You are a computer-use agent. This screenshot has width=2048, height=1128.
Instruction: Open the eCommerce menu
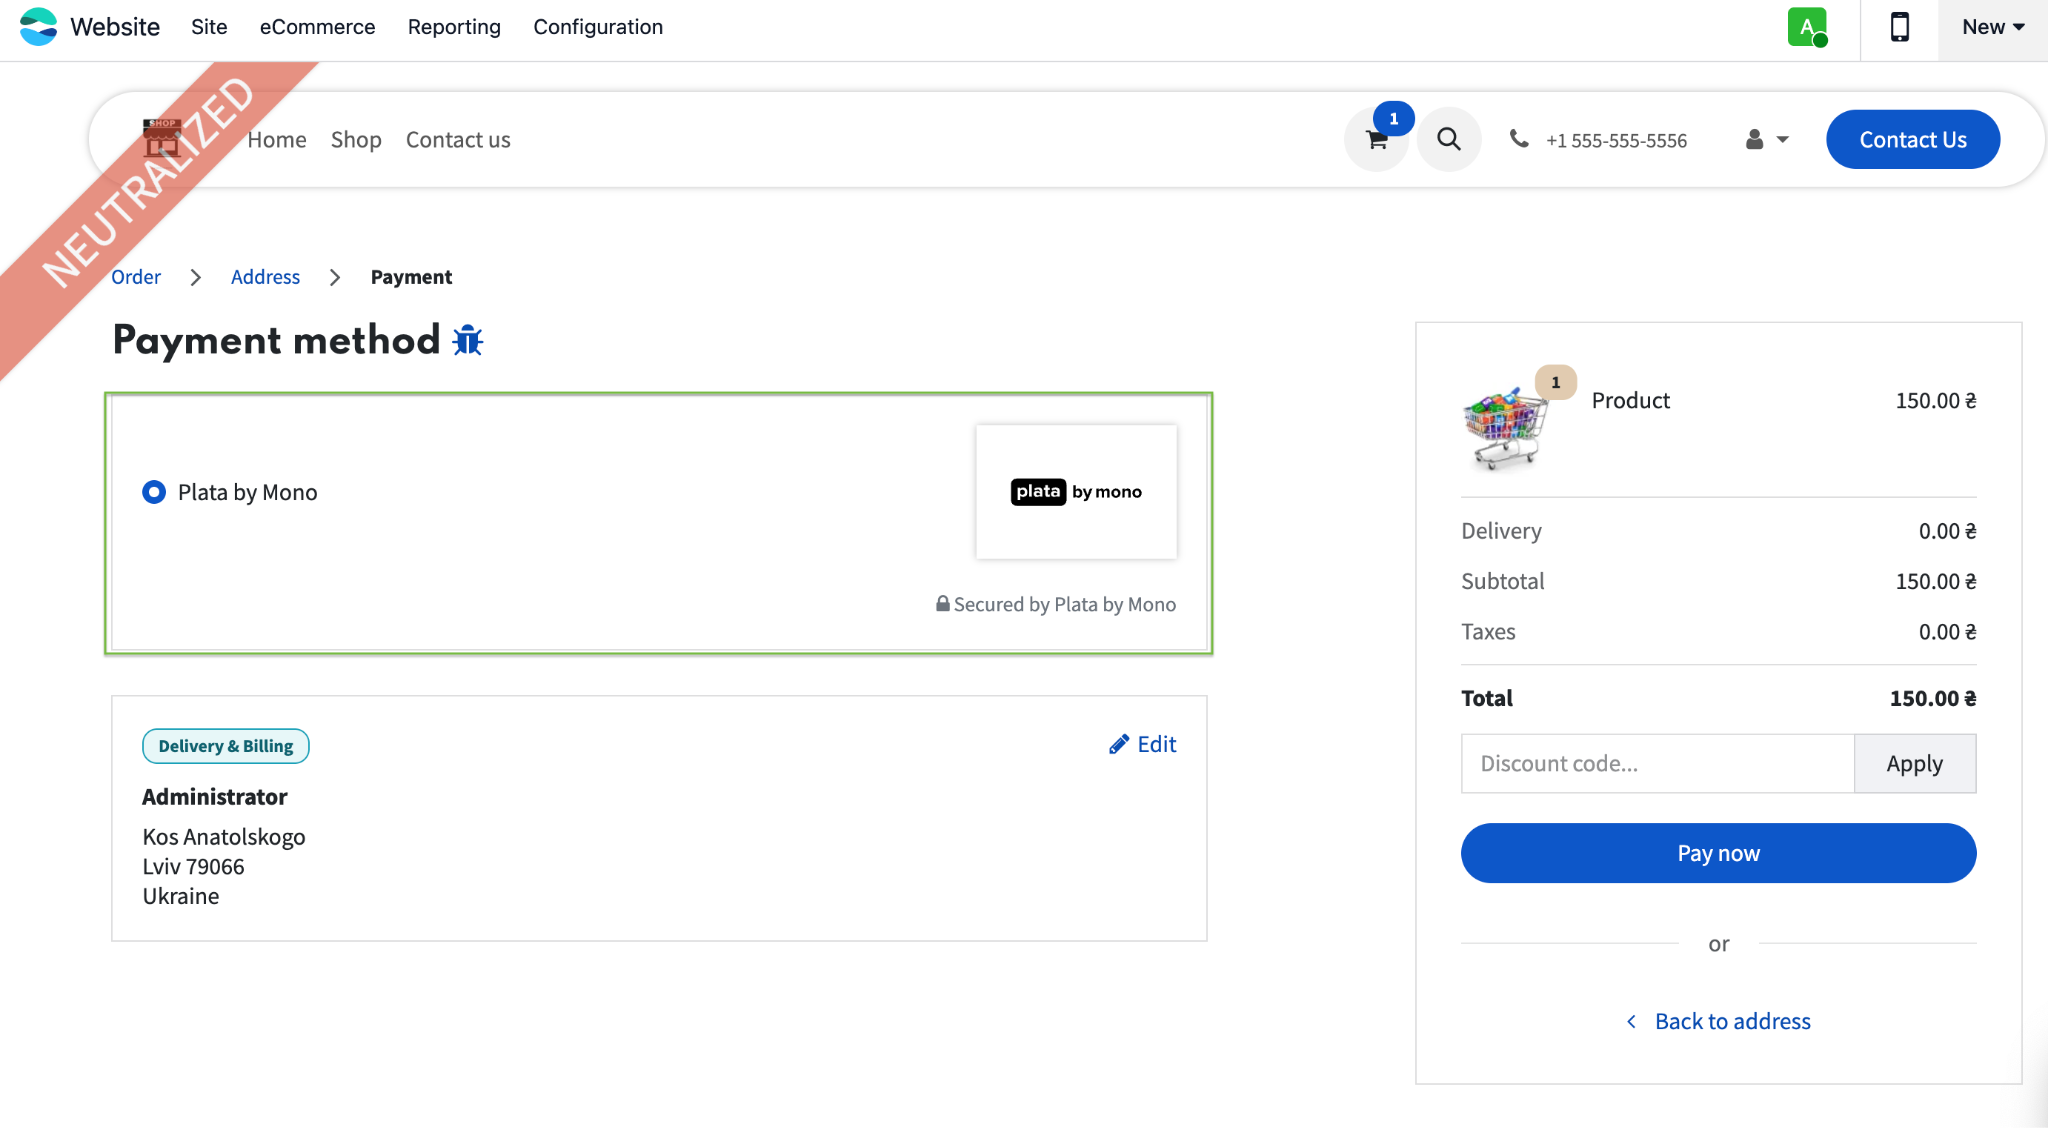click(317, 27)
